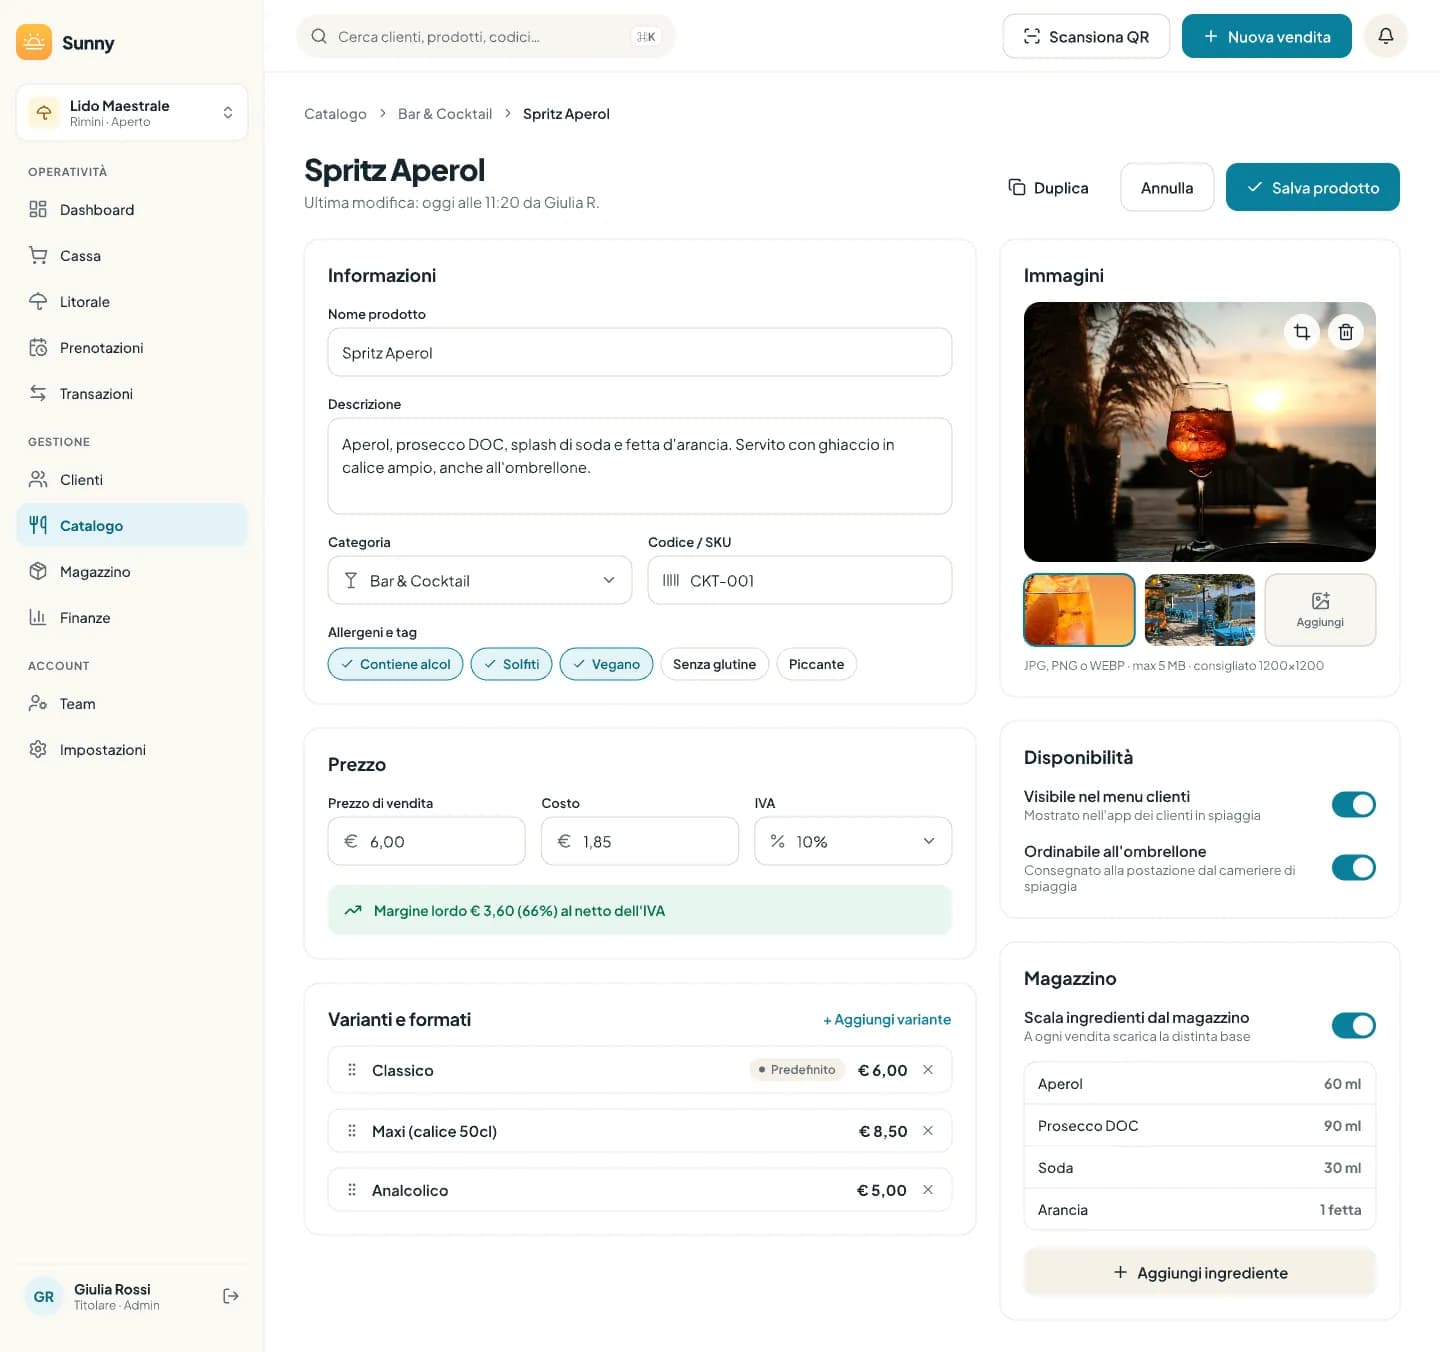Navigate to Magazzino
1440x1352 pixels.
coord(132,571)
